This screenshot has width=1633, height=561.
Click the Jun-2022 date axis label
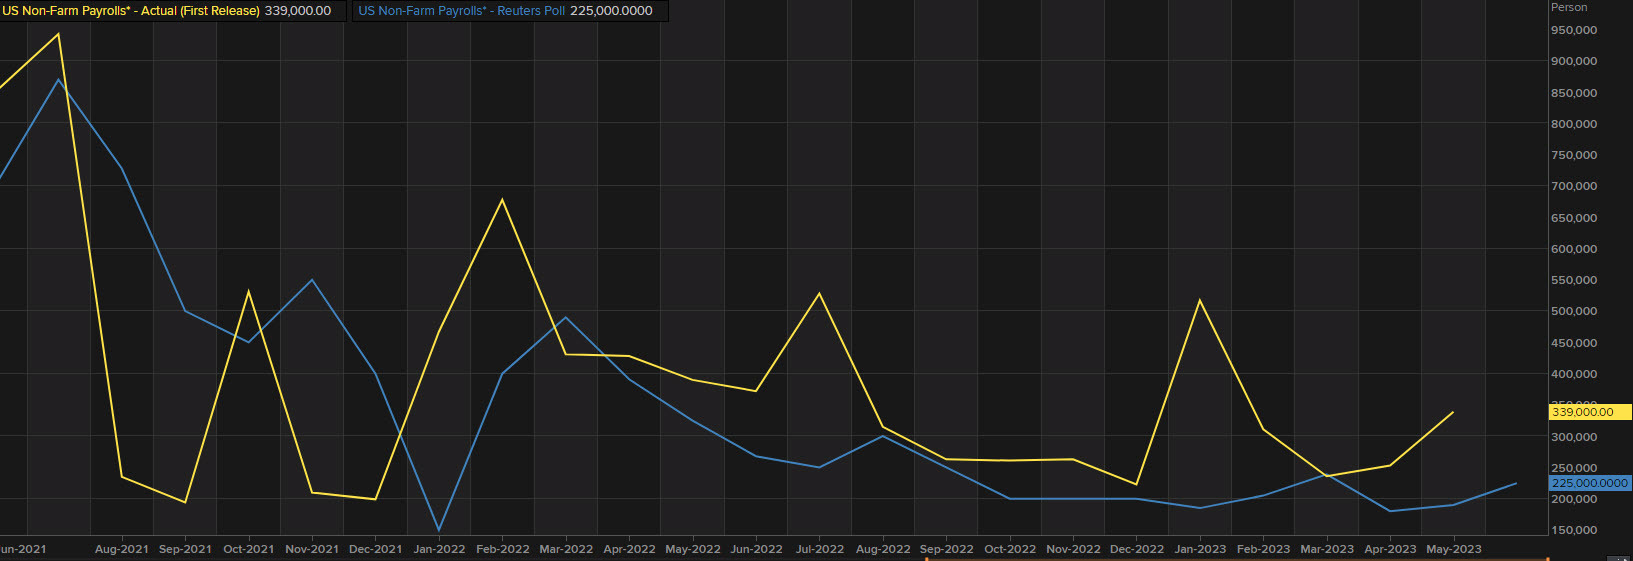tap(756, 549)
